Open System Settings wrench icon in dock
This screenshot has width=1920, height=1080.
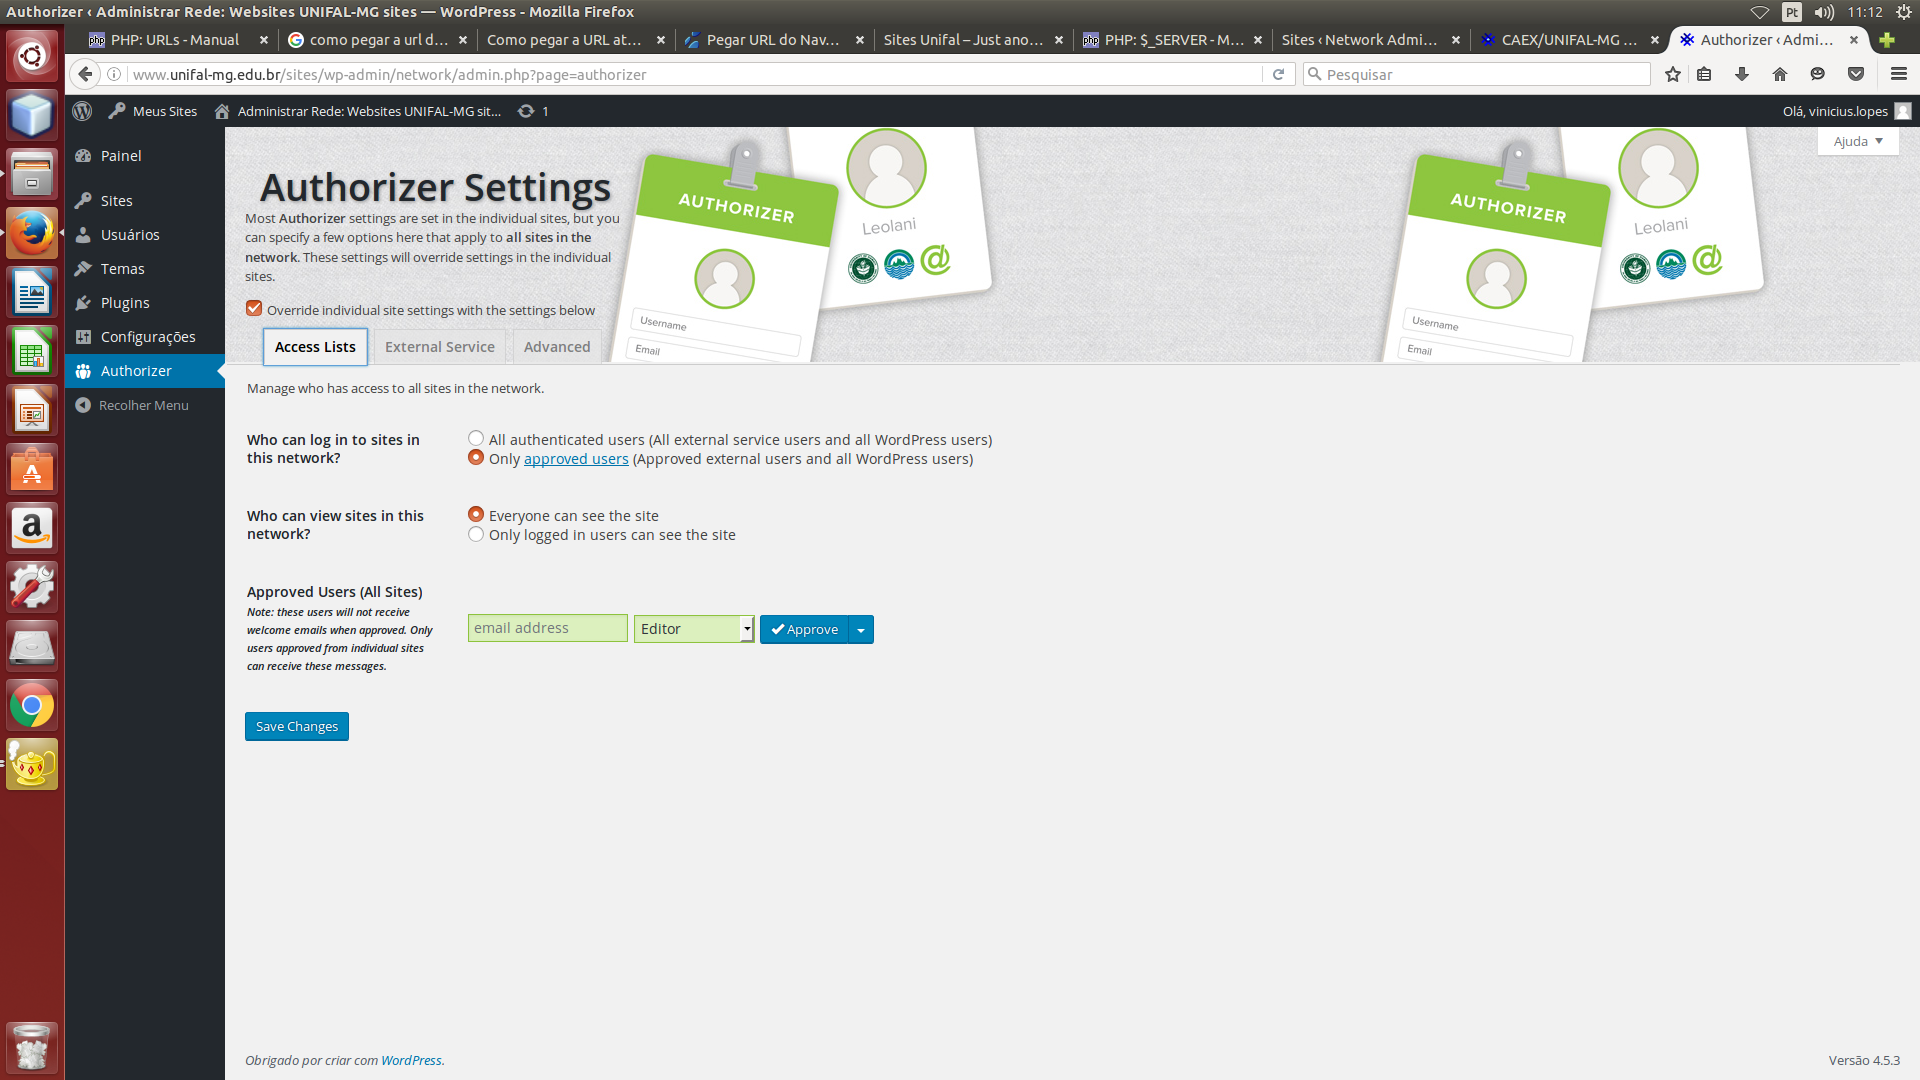[32, 587]
